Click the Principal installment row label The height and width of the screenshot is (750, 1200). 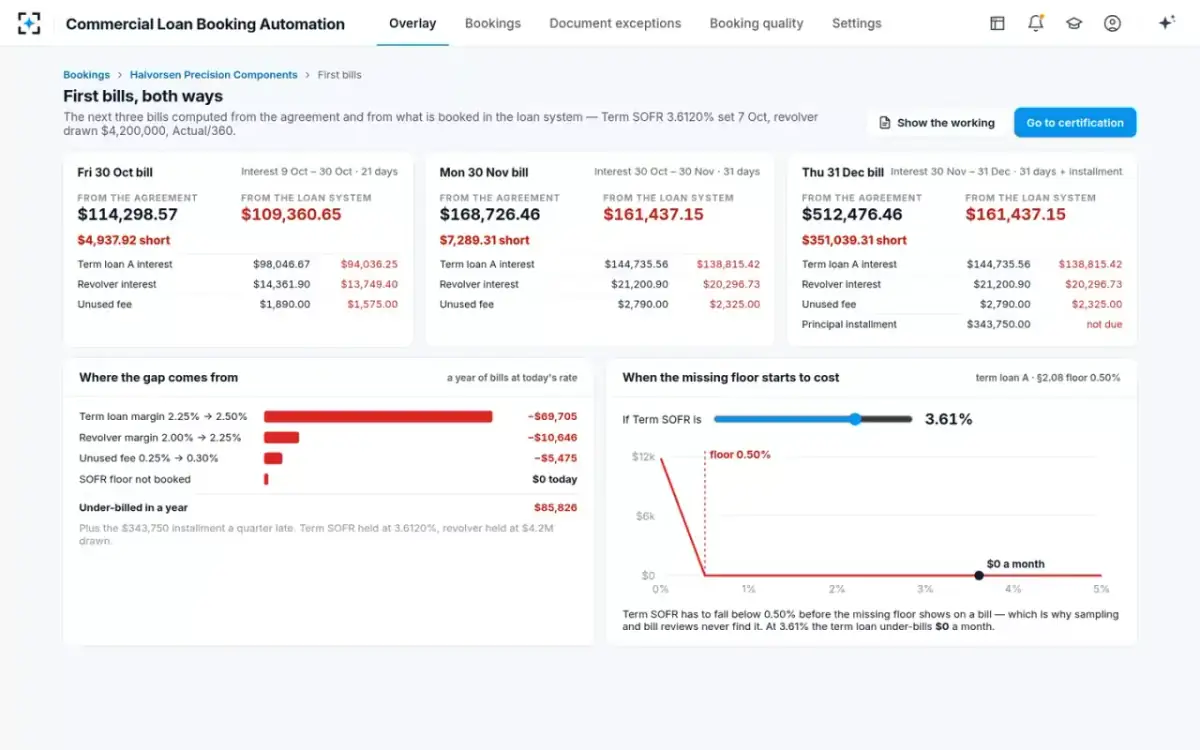pyautogui.click(x=849, y=324)
